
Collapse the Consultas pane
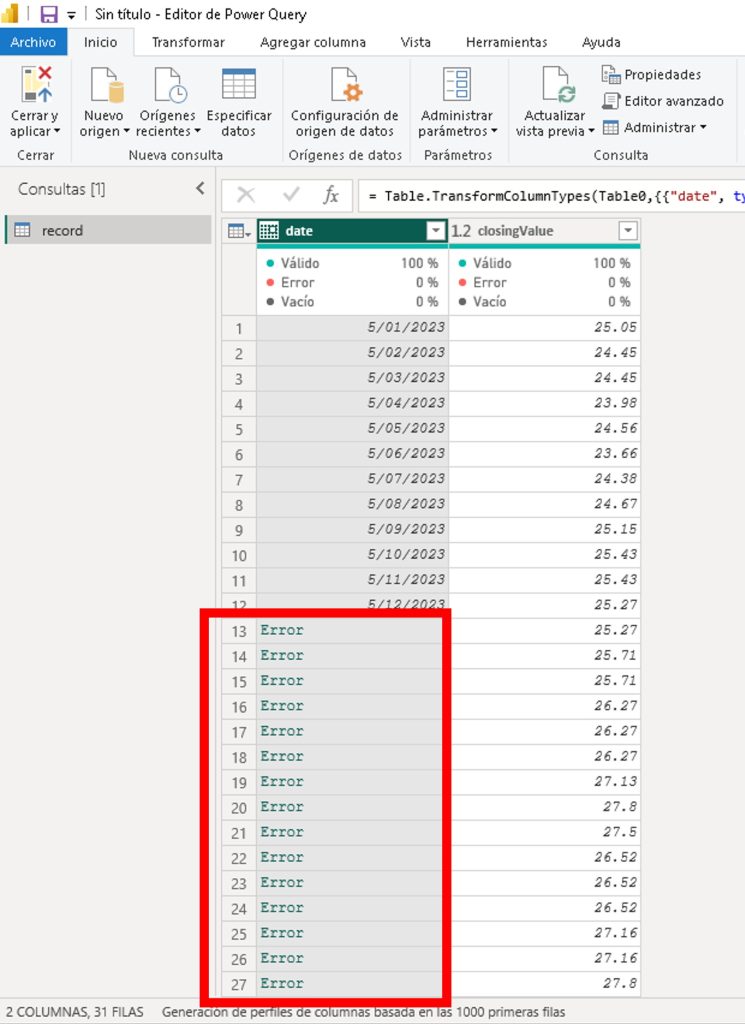[200, 188]
